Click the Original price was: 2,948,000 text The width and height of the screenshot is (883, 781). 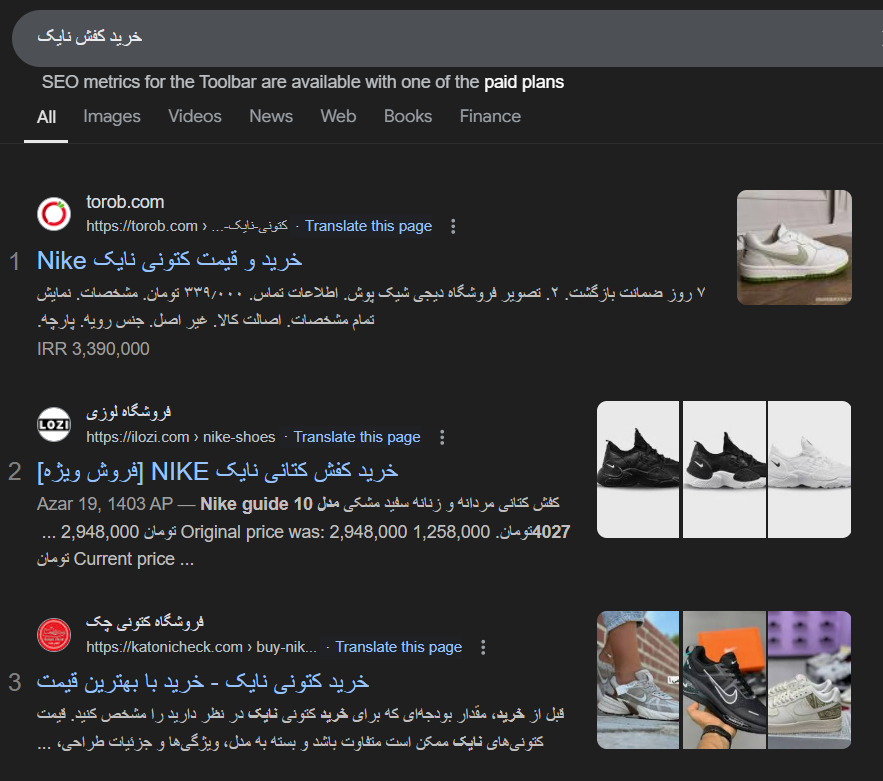point(293,532)
